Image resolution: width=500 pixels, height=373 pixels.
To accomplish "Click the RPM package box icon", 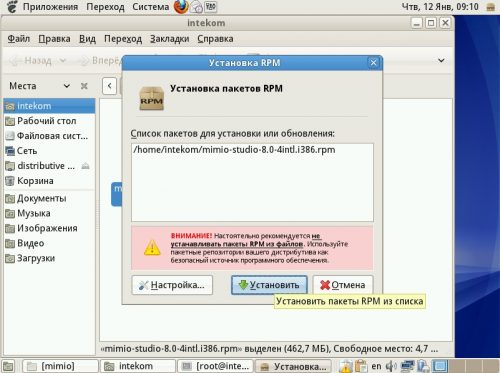I will point(151,98).
